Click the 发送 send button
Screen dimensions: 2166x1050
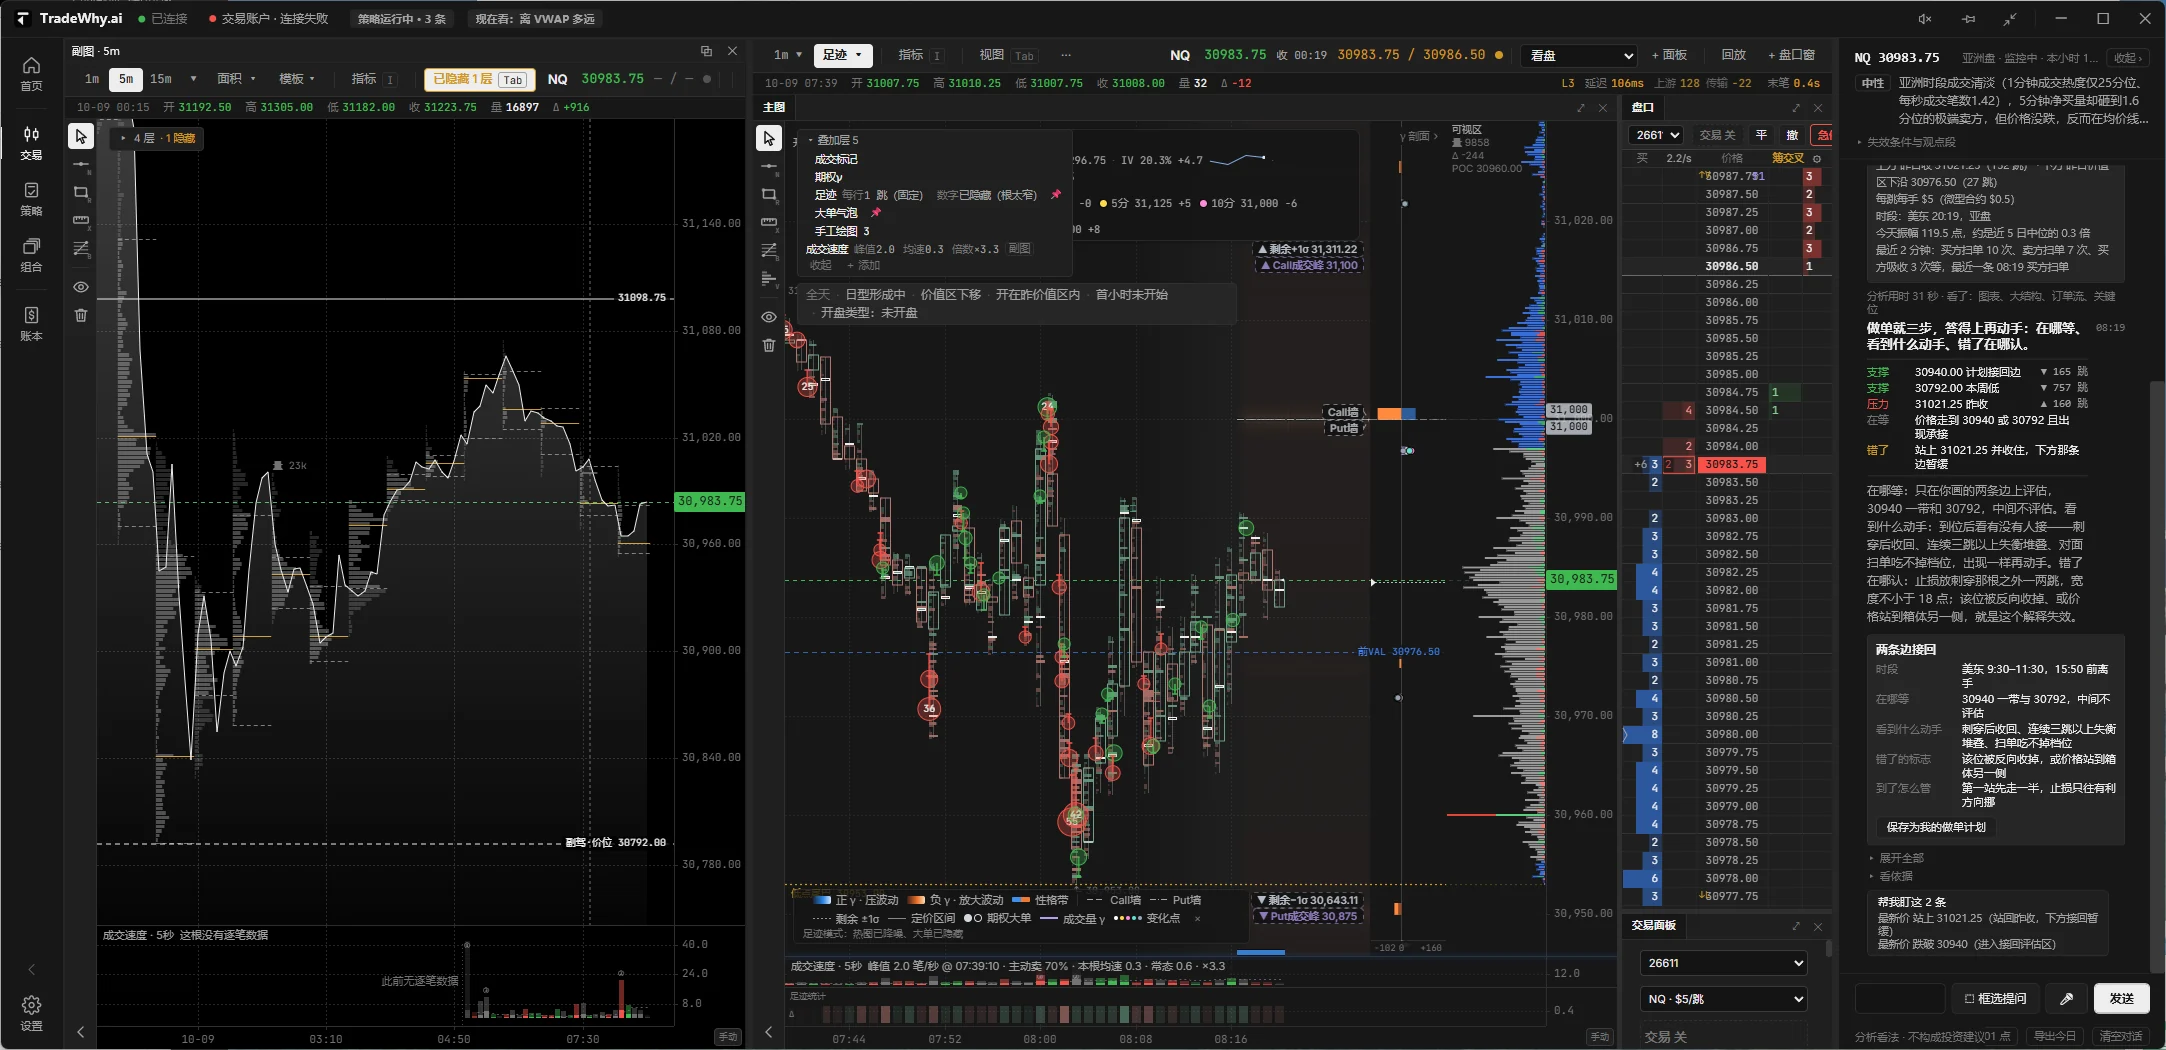(x=2121, y=998)
